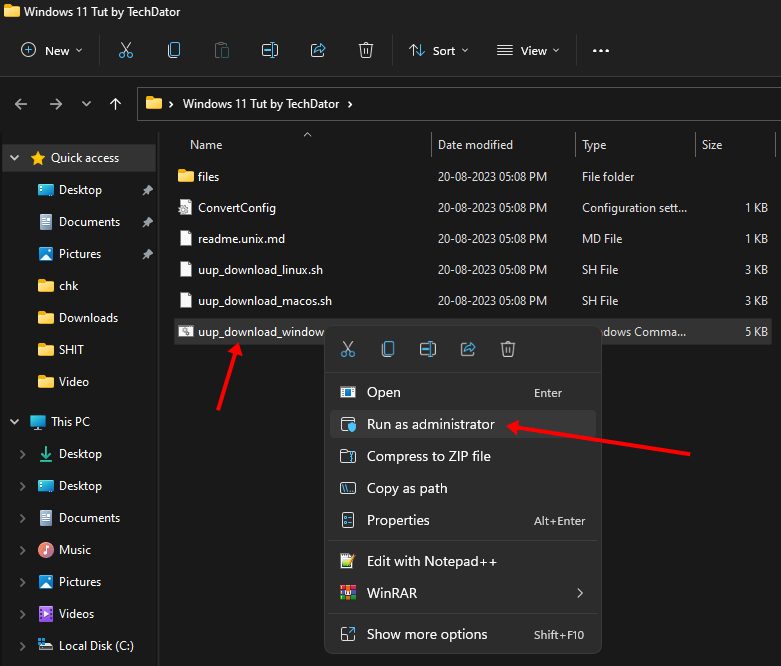Click the Delete trash icon in toolbar
The image size is (781, 666).
366,50
